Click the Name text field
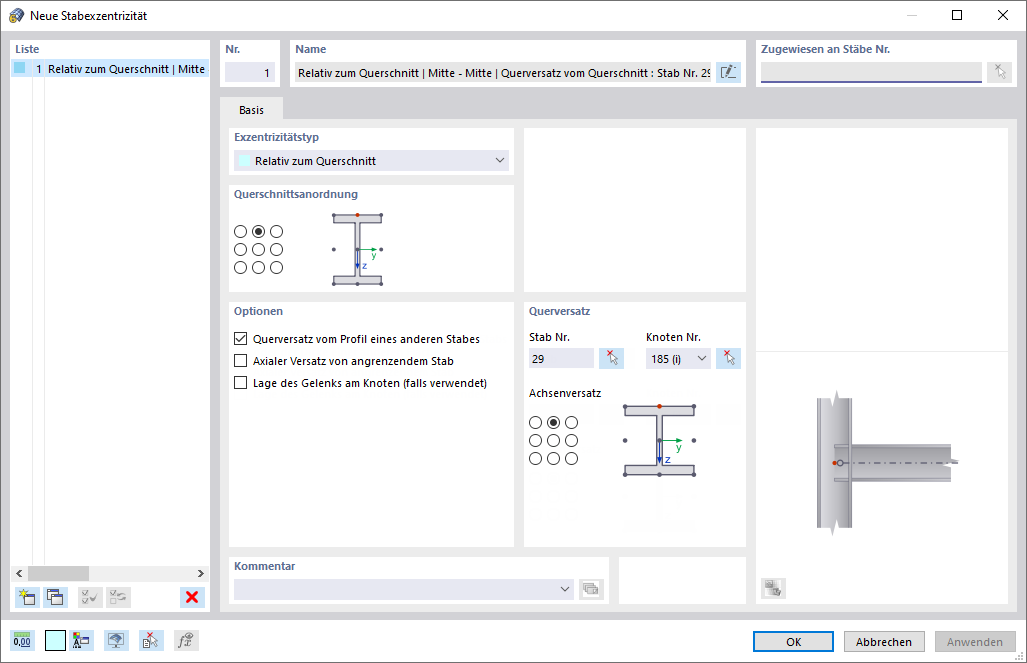The height and width of the screenshot is (663, 1027). (x=503, y=73)
